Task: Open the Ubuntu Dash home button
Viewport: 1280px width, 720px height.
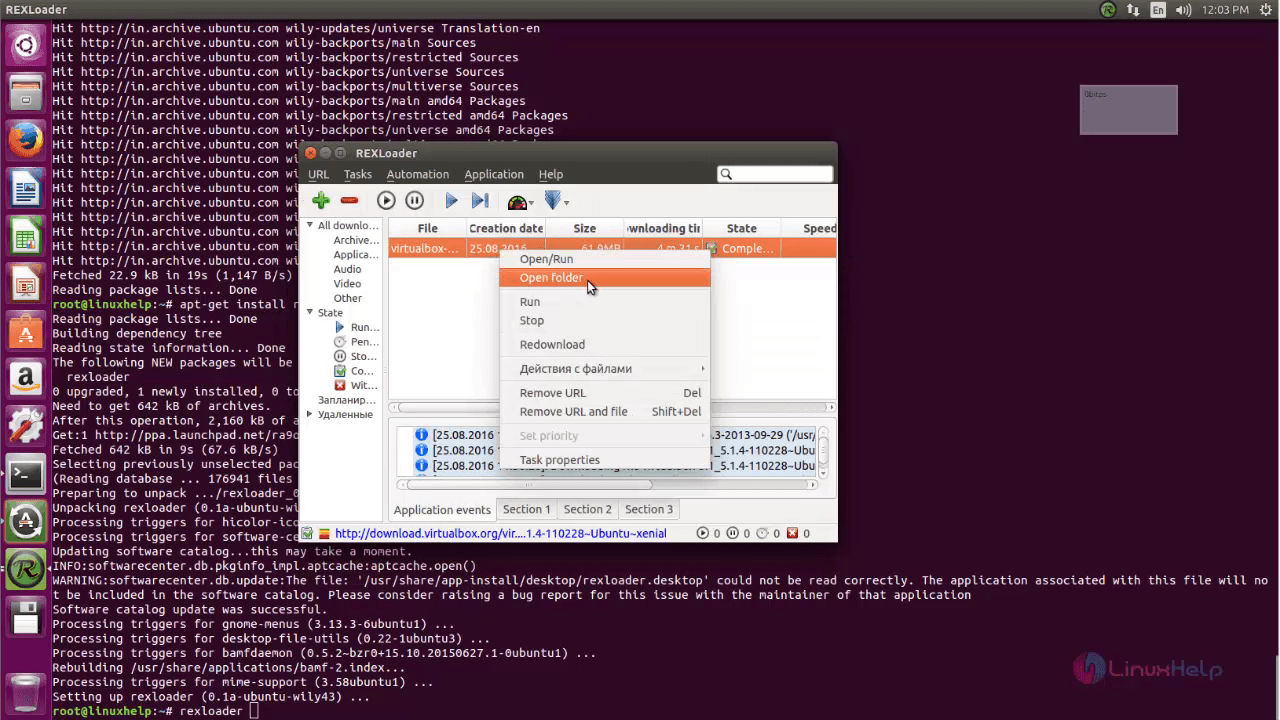Action: tap(26, 44)
